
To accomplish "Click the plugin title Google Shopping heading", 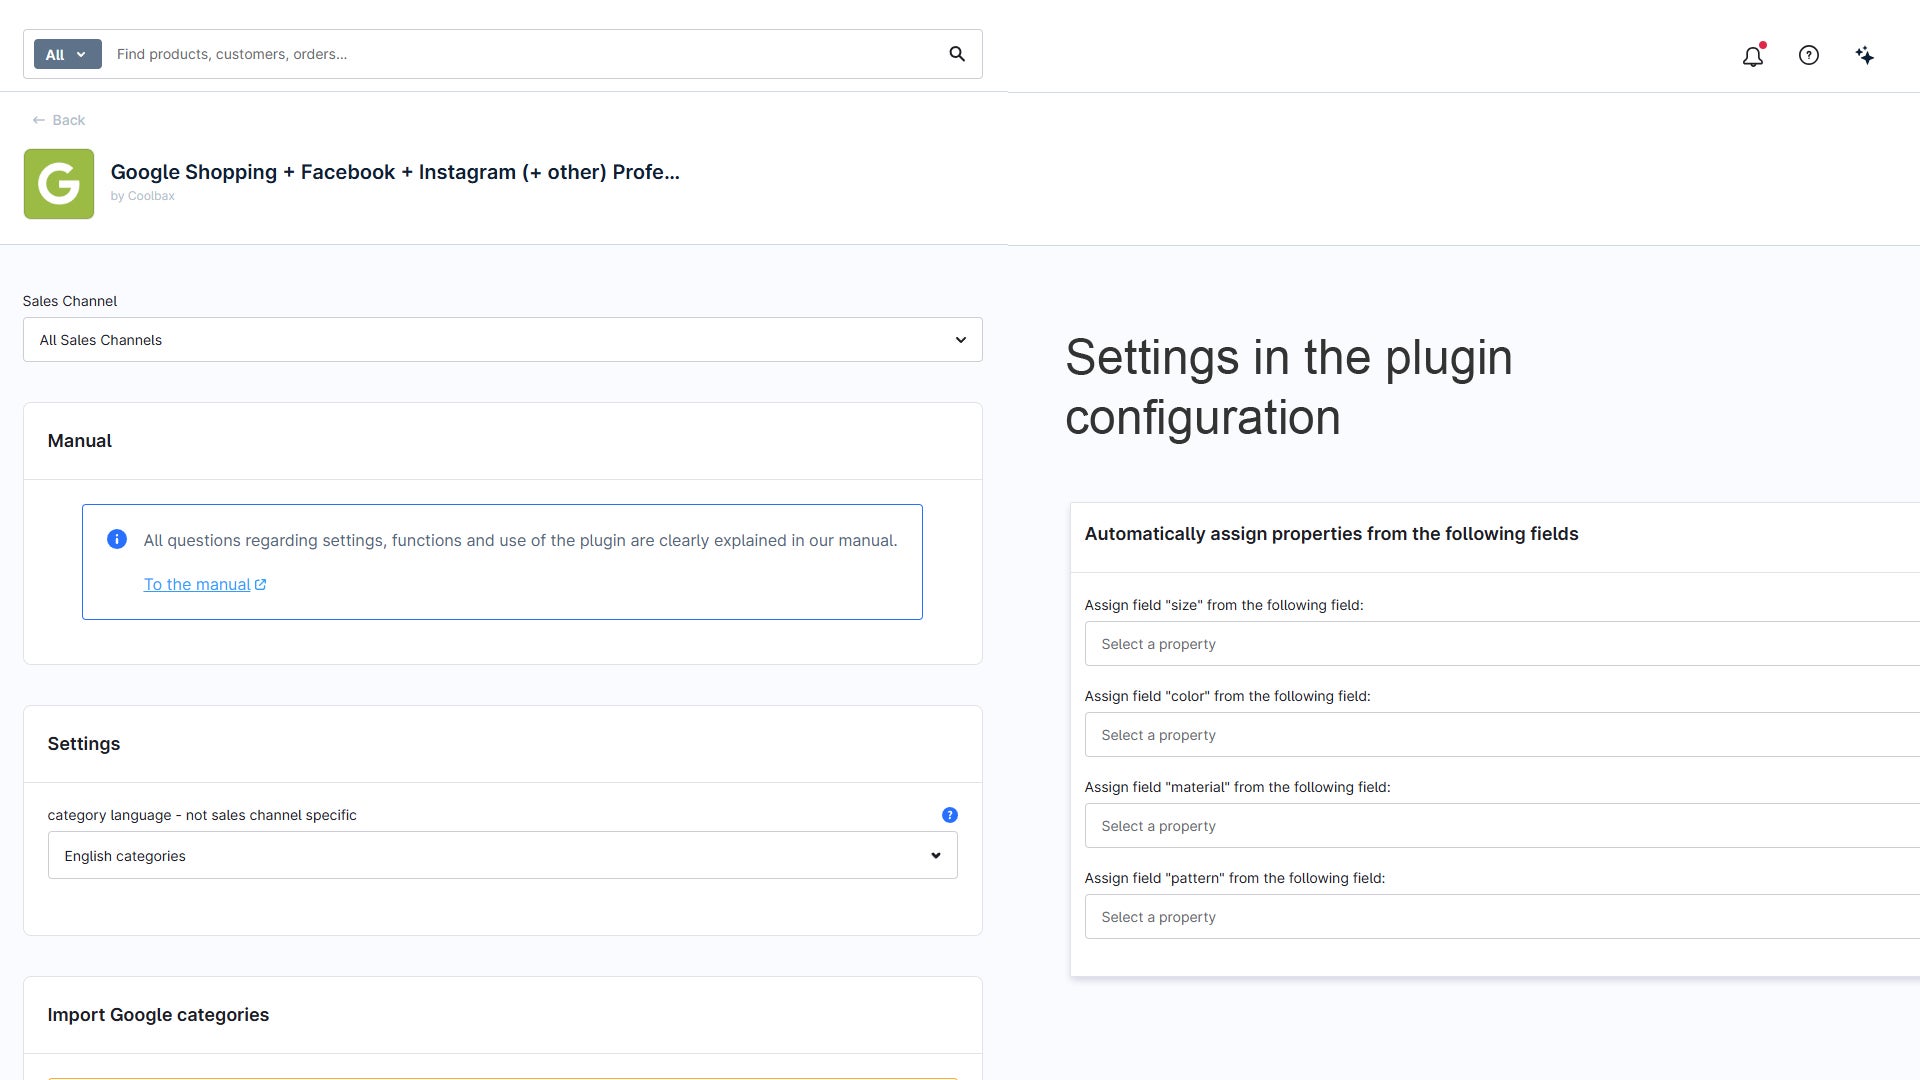I will [395, 172].
